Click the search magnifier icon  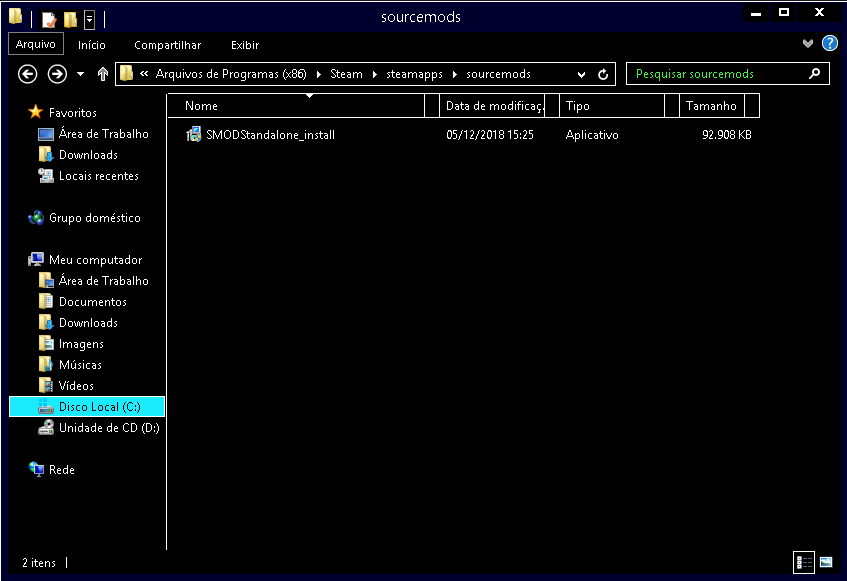tap(814, 73)
